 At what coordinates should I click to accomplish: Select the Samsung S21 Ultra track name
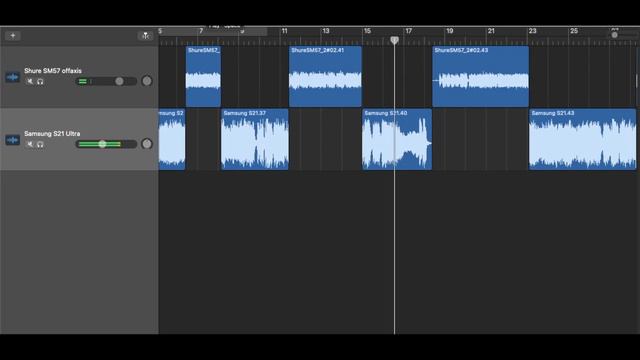[52, 133]
